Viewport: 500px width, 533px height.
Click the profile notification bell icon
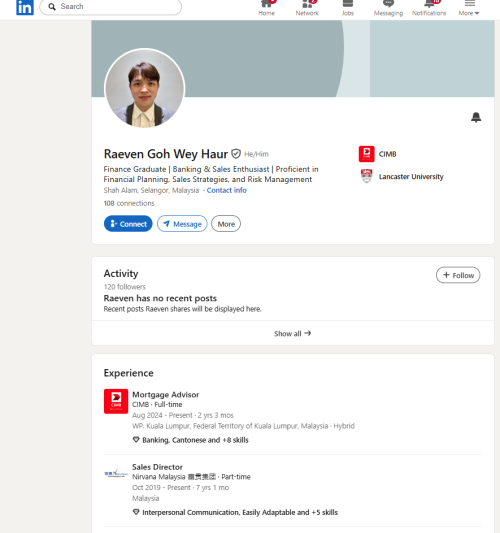pyautogui.click(x=476, y=117)
